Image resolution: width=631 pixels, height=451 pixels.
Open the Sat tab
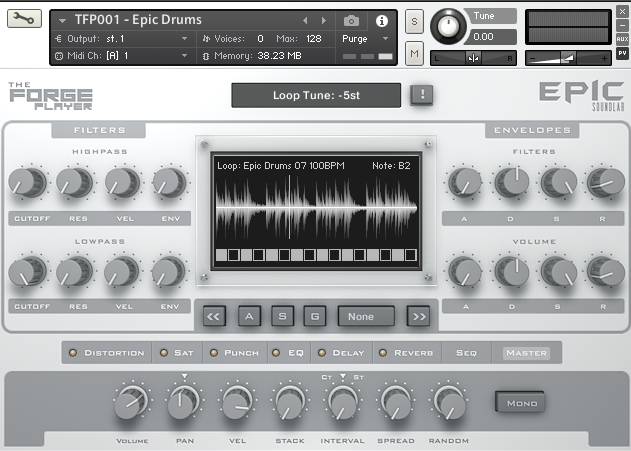(184, 353)
